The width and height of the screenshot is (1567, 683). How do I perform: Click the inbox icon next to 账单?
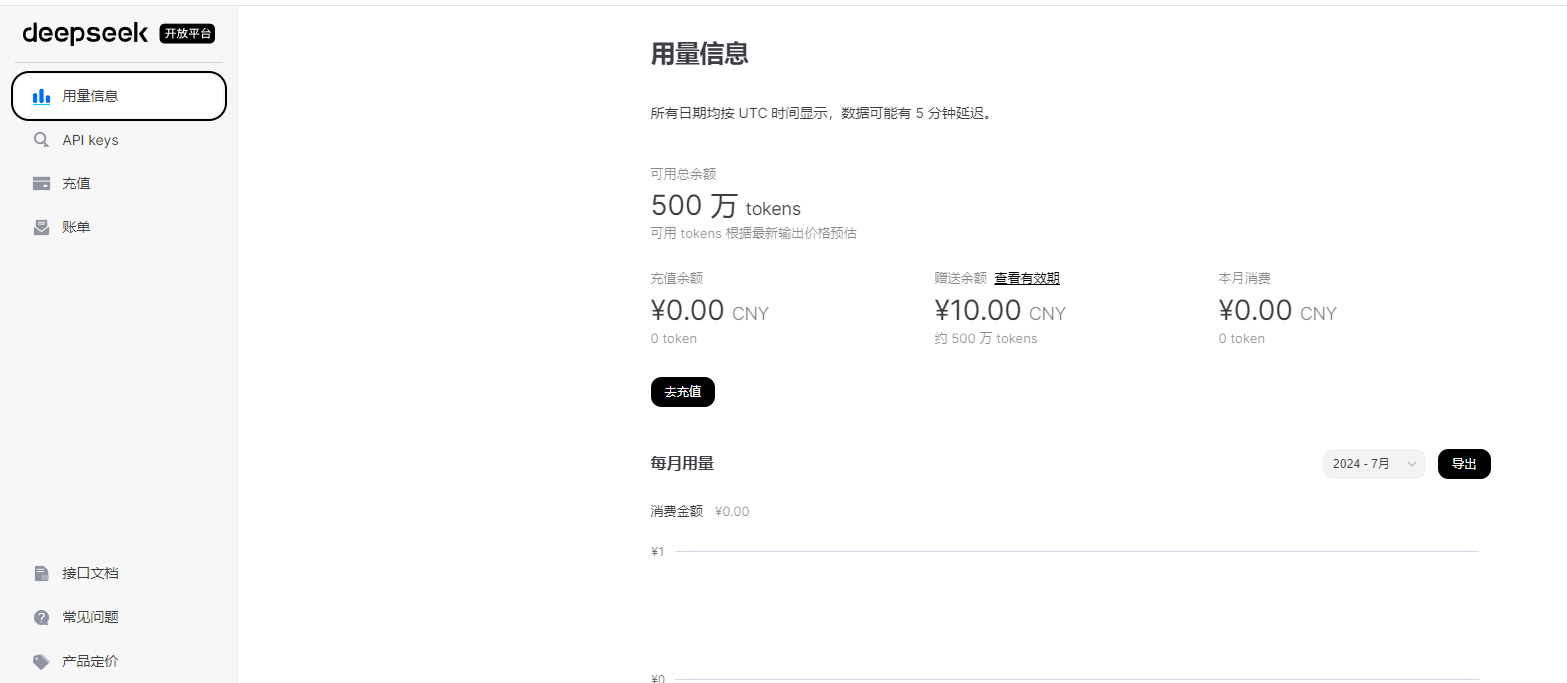click(41, 227)
